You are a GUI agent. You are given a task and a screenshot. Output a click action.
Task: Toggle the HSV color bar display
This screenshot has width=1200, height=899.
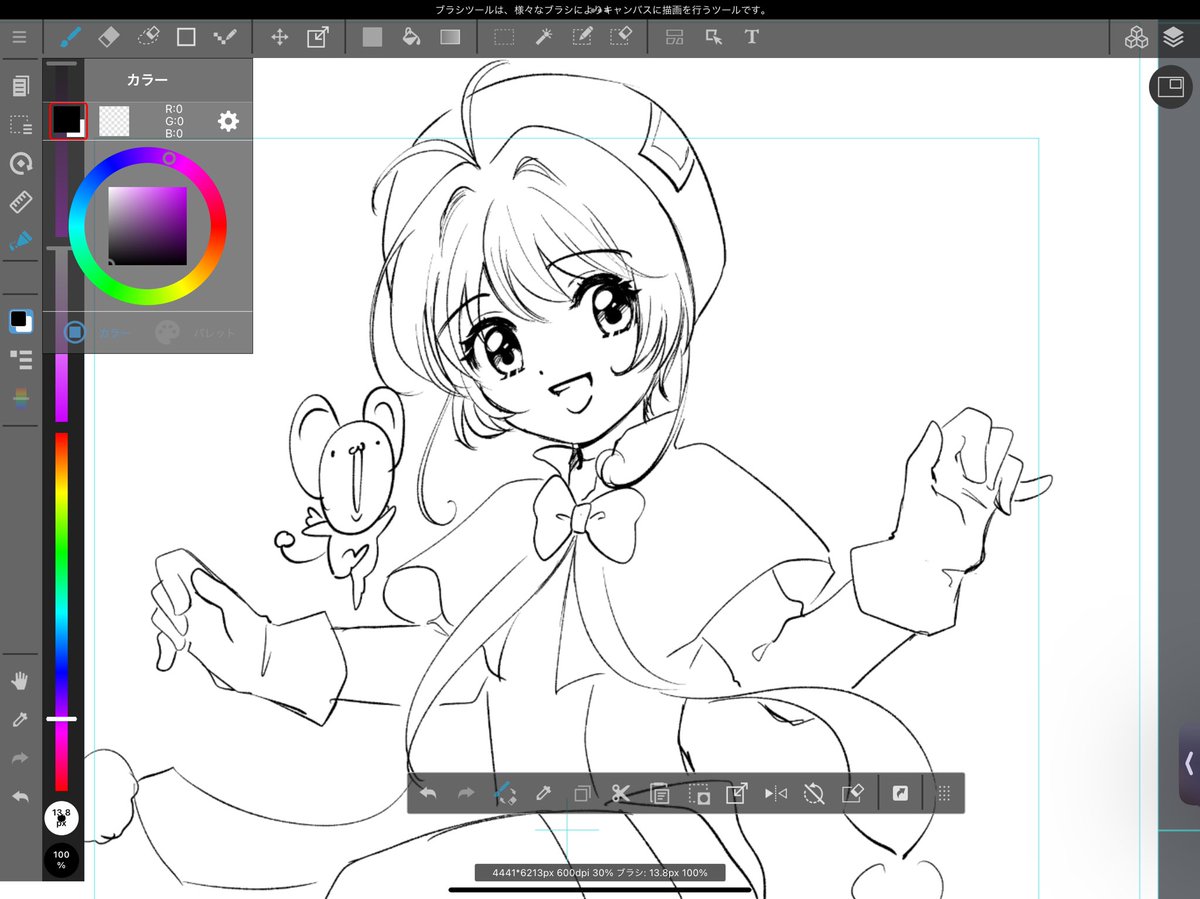[21, 398]
